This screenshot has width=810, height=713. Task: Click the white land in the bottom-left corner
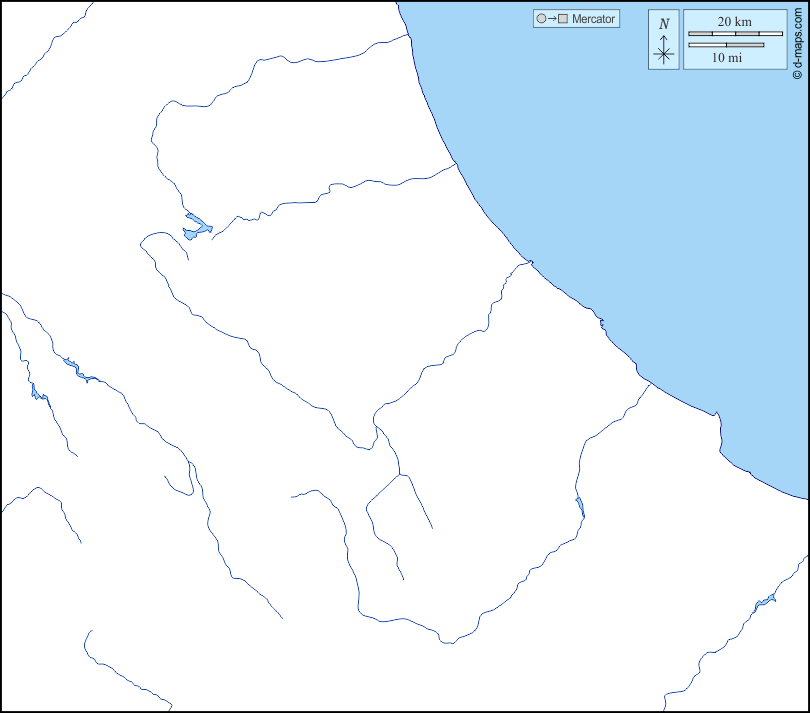point(40,640)
